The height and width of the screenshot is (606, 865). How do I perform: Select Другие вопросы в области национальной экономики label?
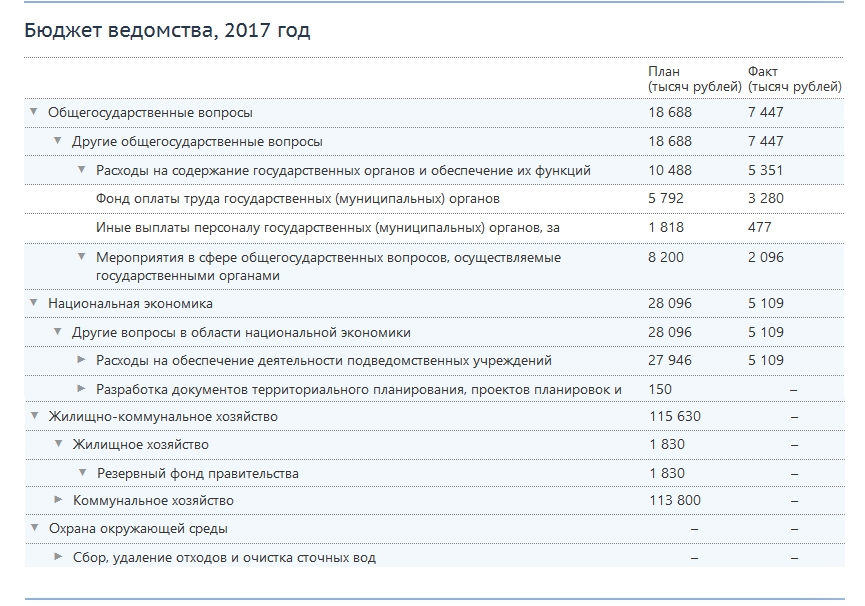pos(241,333)
